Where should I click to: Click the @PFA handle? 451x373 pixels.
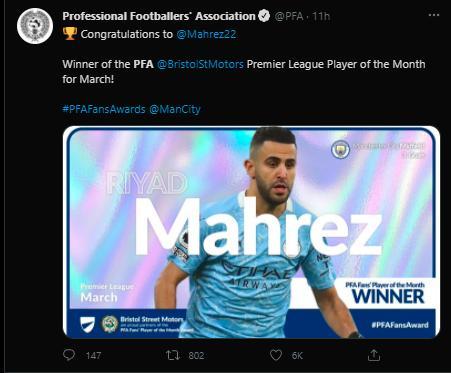(289, 16)
